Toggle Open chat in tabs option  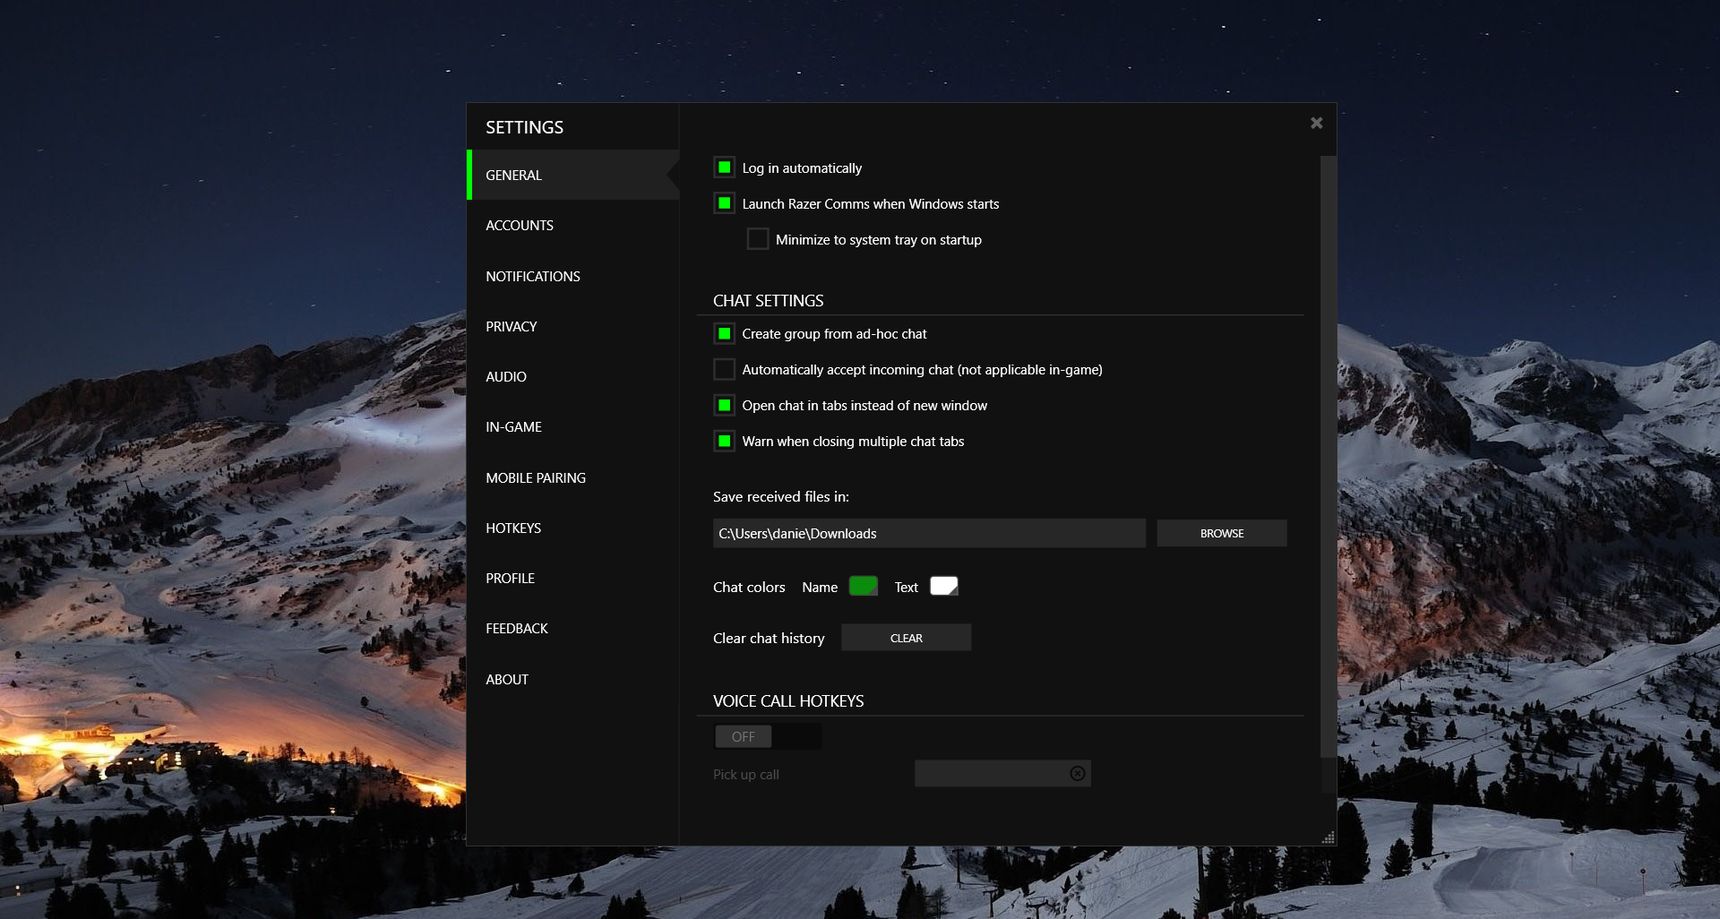pyautogui.click(x=724, y=405)
